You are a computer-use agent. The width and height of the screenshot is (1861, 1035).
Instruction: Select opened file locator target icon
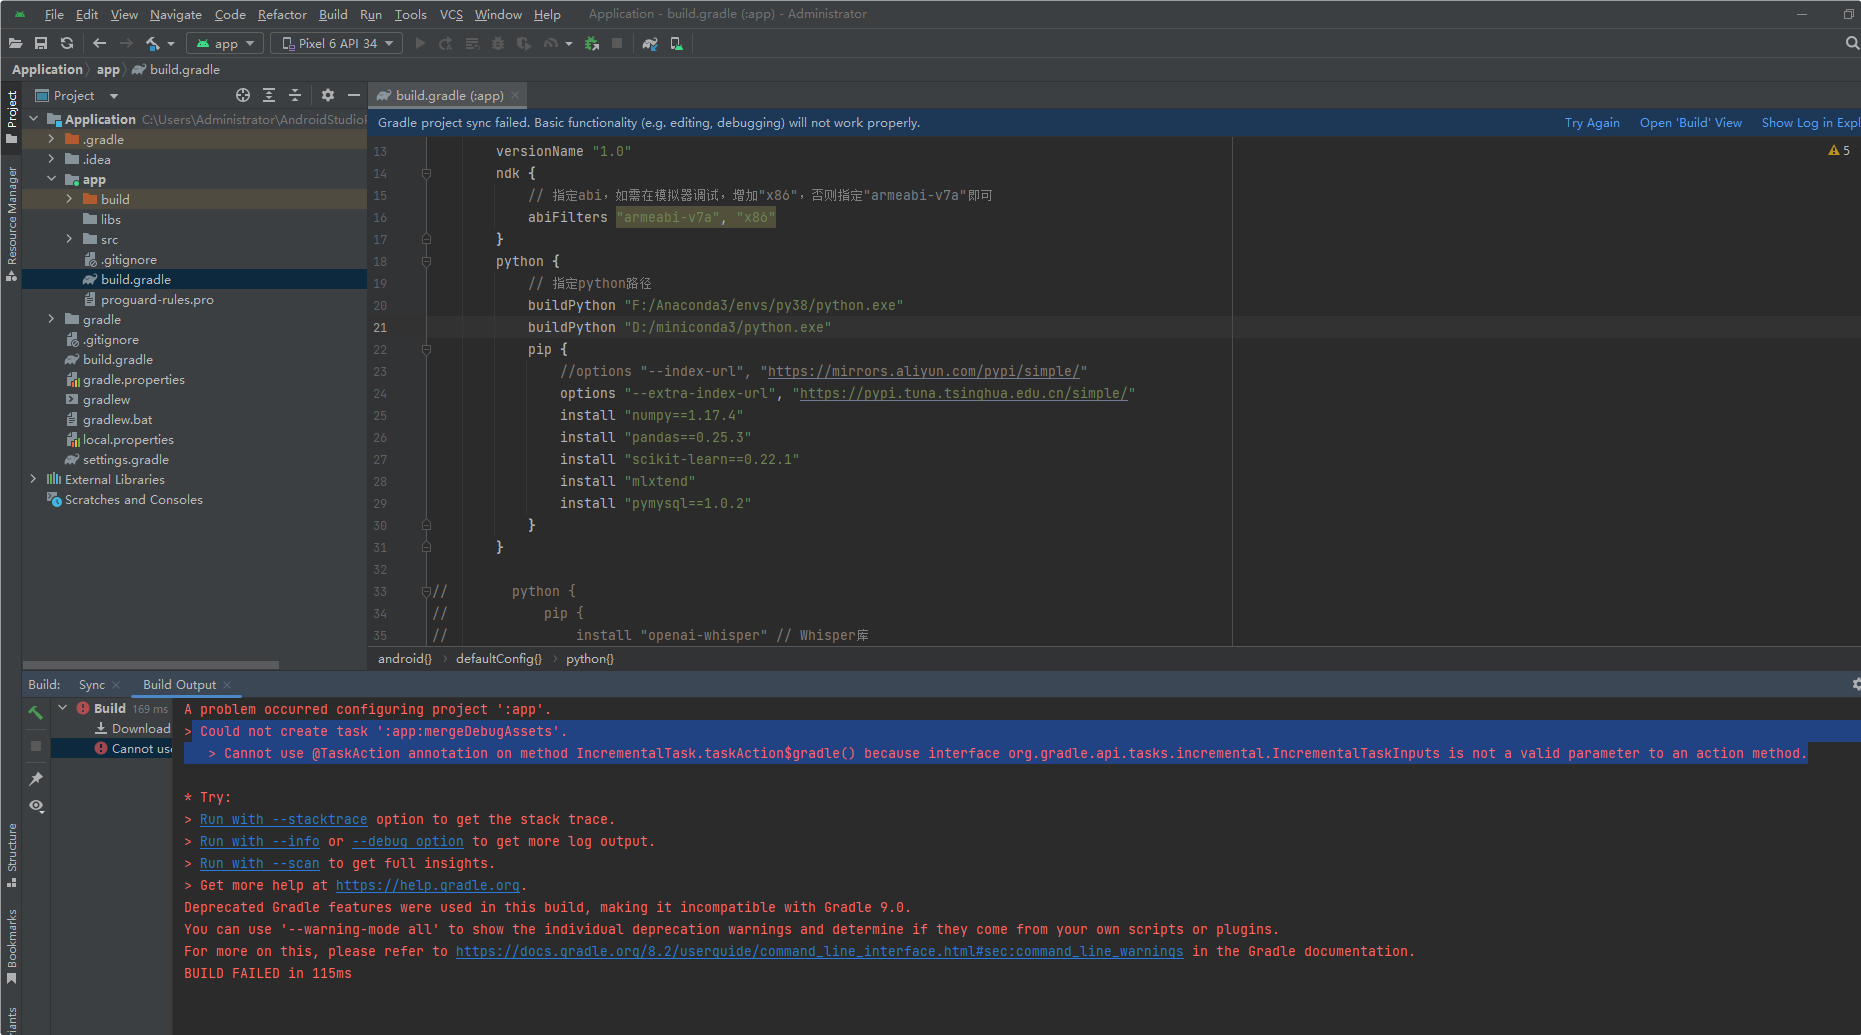pyautogui.click(x=243, y=95)
